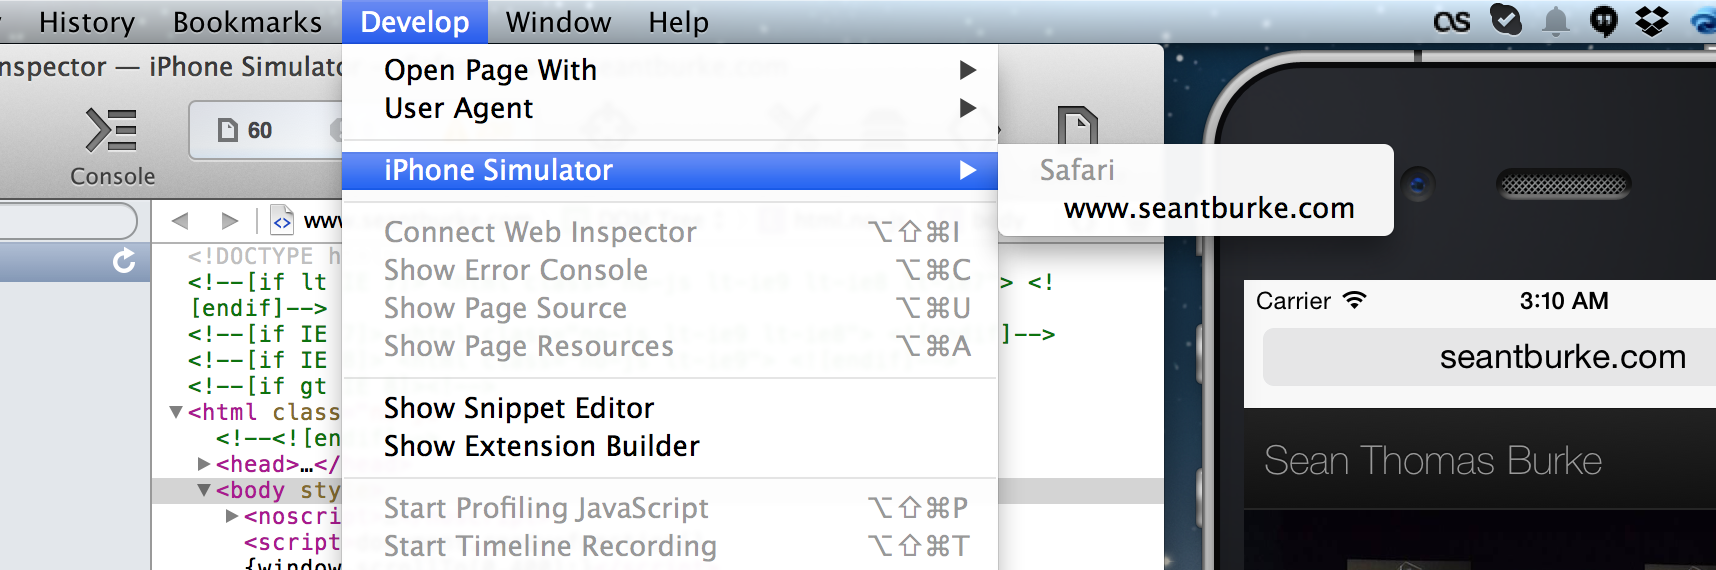Expand the html class element
Viewport: 1716px width, 570px height.
(176, 412)
